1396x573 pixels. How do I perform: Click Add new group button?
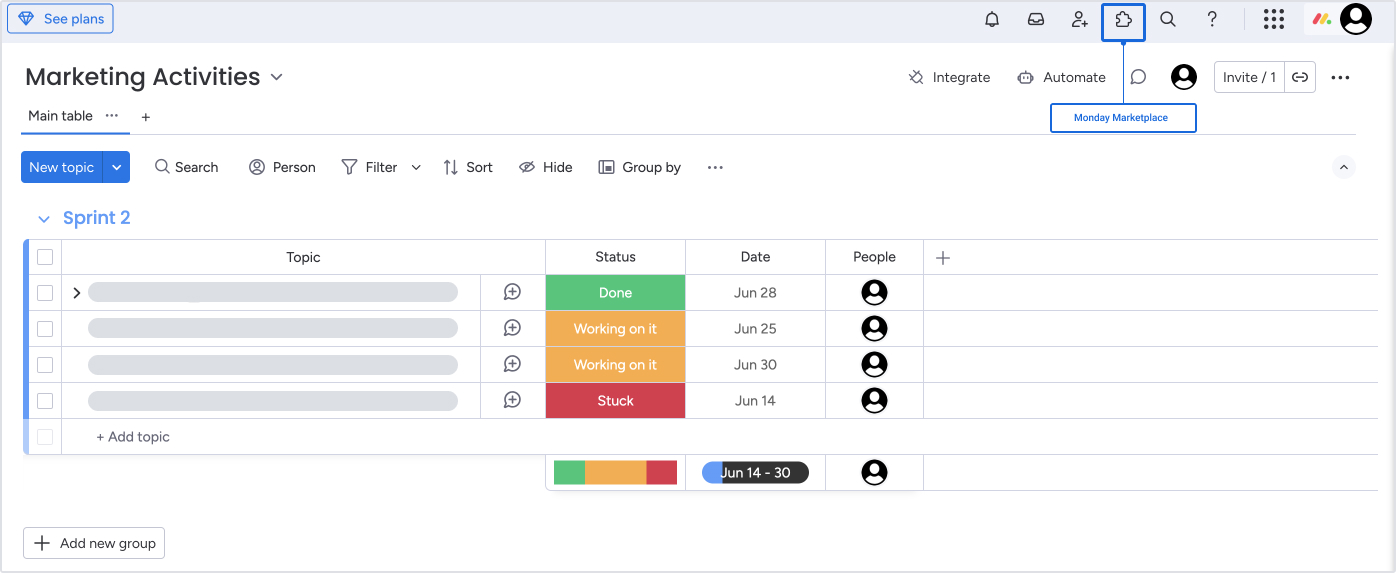pyautogui.click(x=94, y=543)
